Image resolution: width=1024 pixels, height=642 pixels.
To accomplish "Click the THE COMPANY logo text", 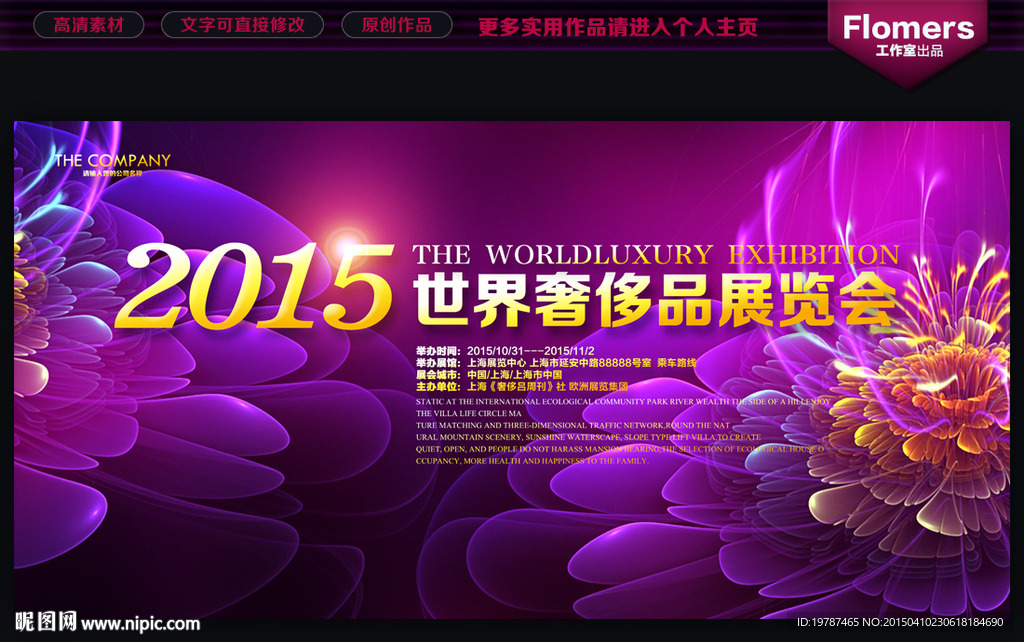I will click(x=112, y=160).
